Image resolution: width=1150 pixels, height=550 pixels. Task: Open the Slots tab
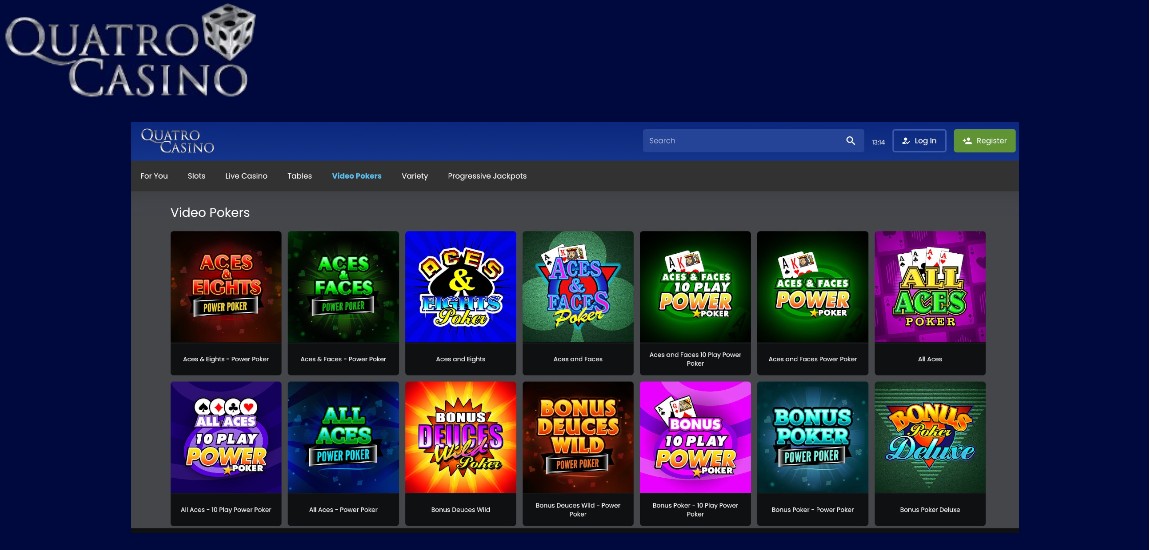point(197,176)
